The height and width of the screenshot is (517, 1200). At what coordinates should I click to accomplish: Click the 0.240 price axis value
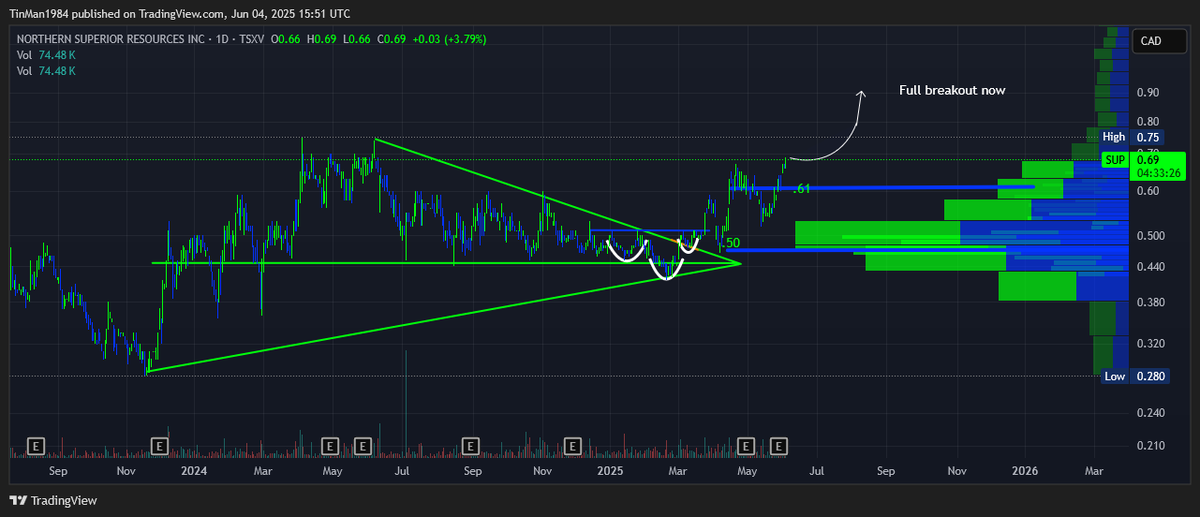click(x=1150, y=412)
